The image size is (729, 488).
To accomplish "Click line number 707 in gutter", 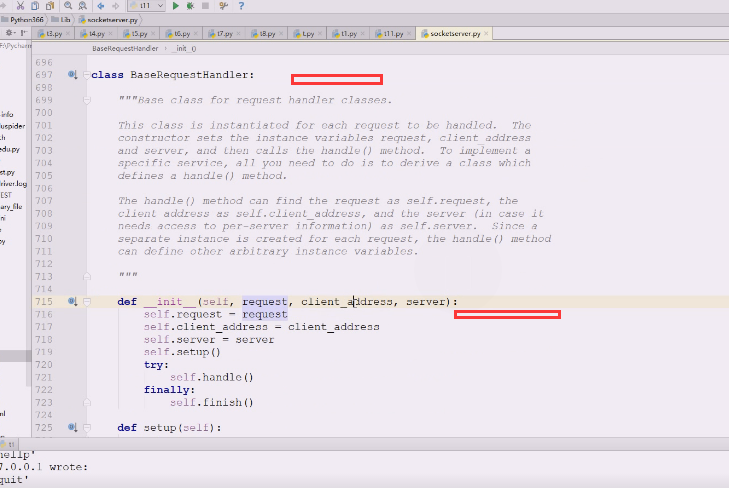I will [44, 201].
